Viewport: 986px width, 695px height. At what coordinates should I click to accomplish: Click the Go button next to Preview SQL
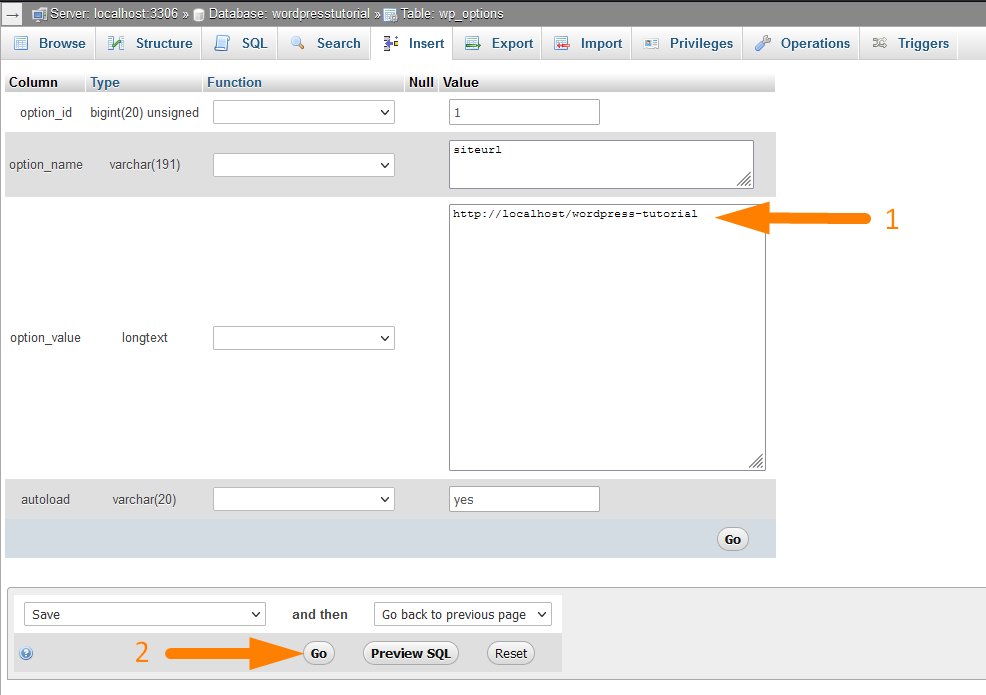tap(319, 653)
